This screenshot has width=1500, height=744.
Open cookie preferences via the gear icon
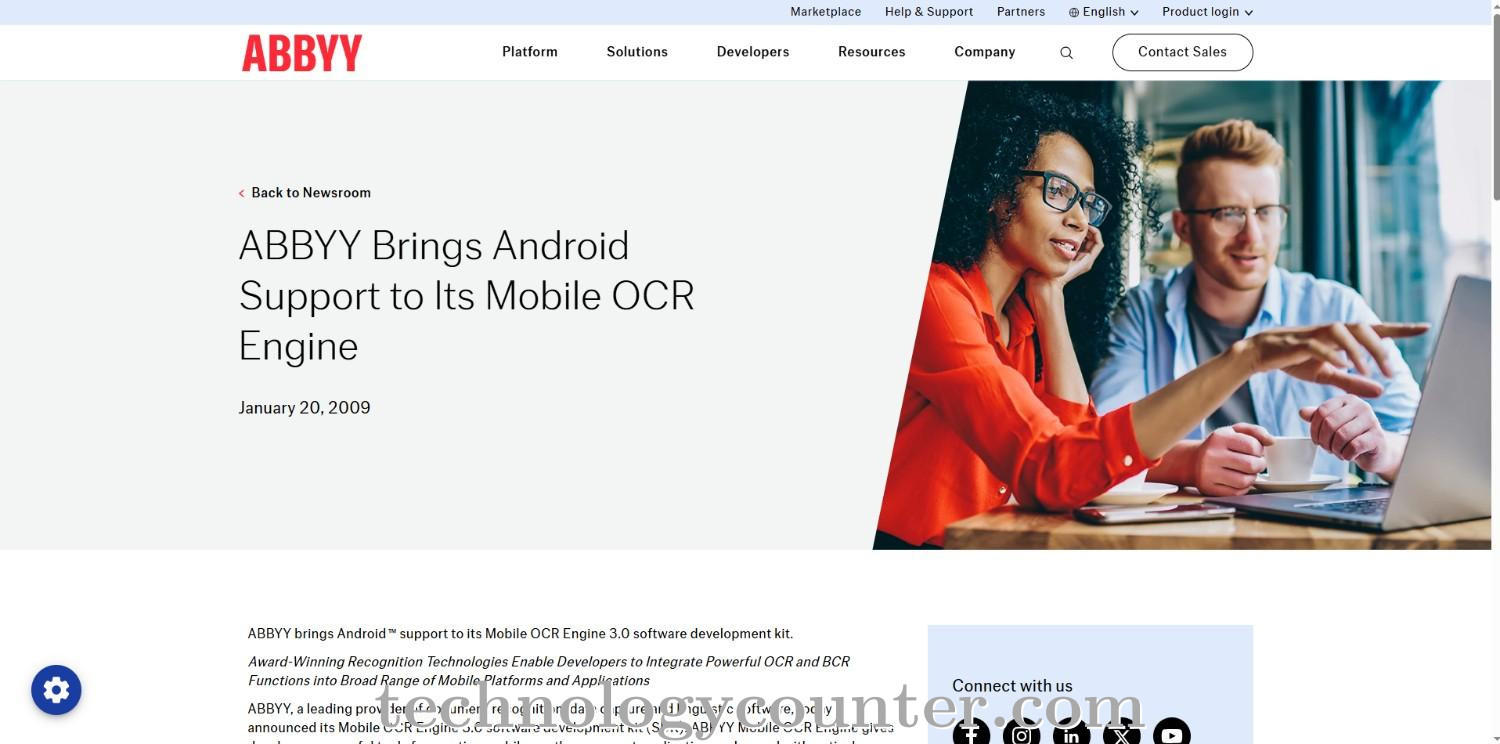(x=56, y=690)
